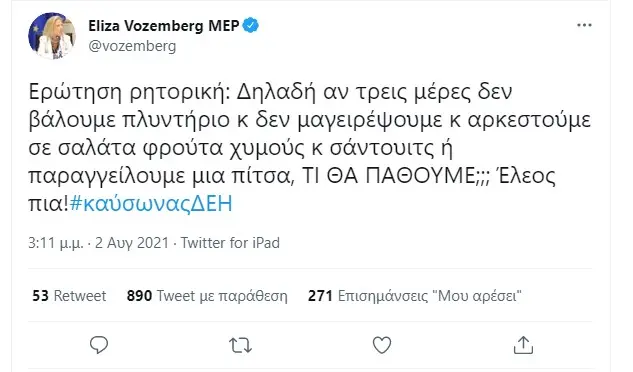Click the 2 Αυγ 2021 date

click(x=132, y=243)
